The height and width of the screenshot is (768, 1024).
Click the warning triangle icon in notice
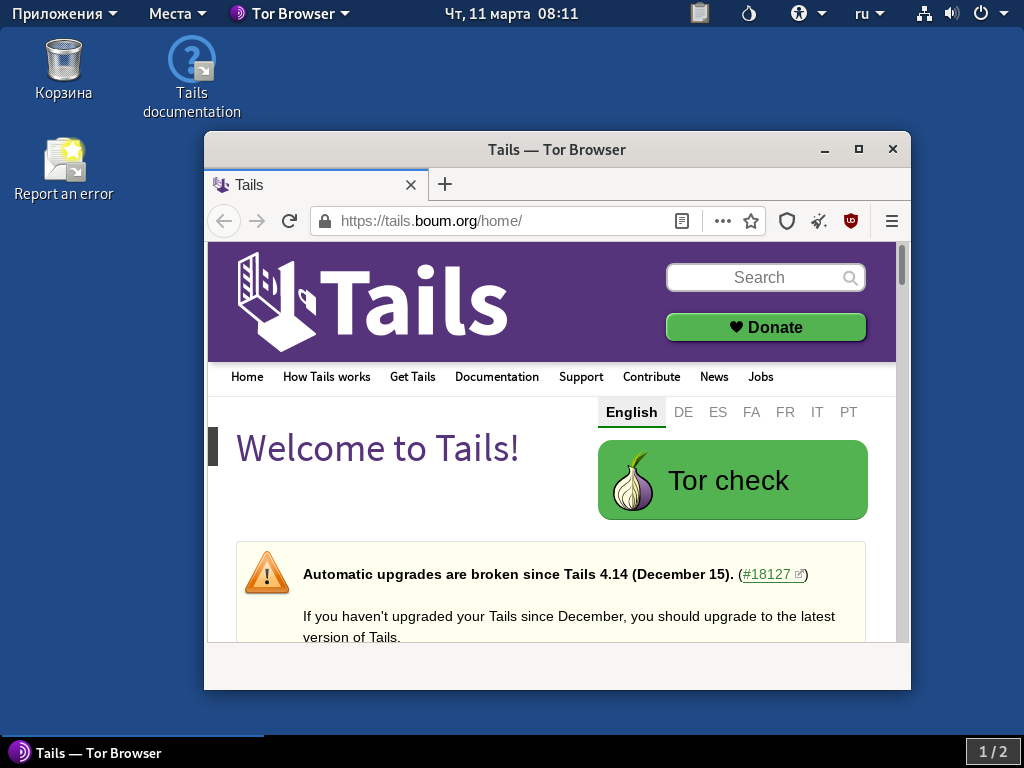266,573
